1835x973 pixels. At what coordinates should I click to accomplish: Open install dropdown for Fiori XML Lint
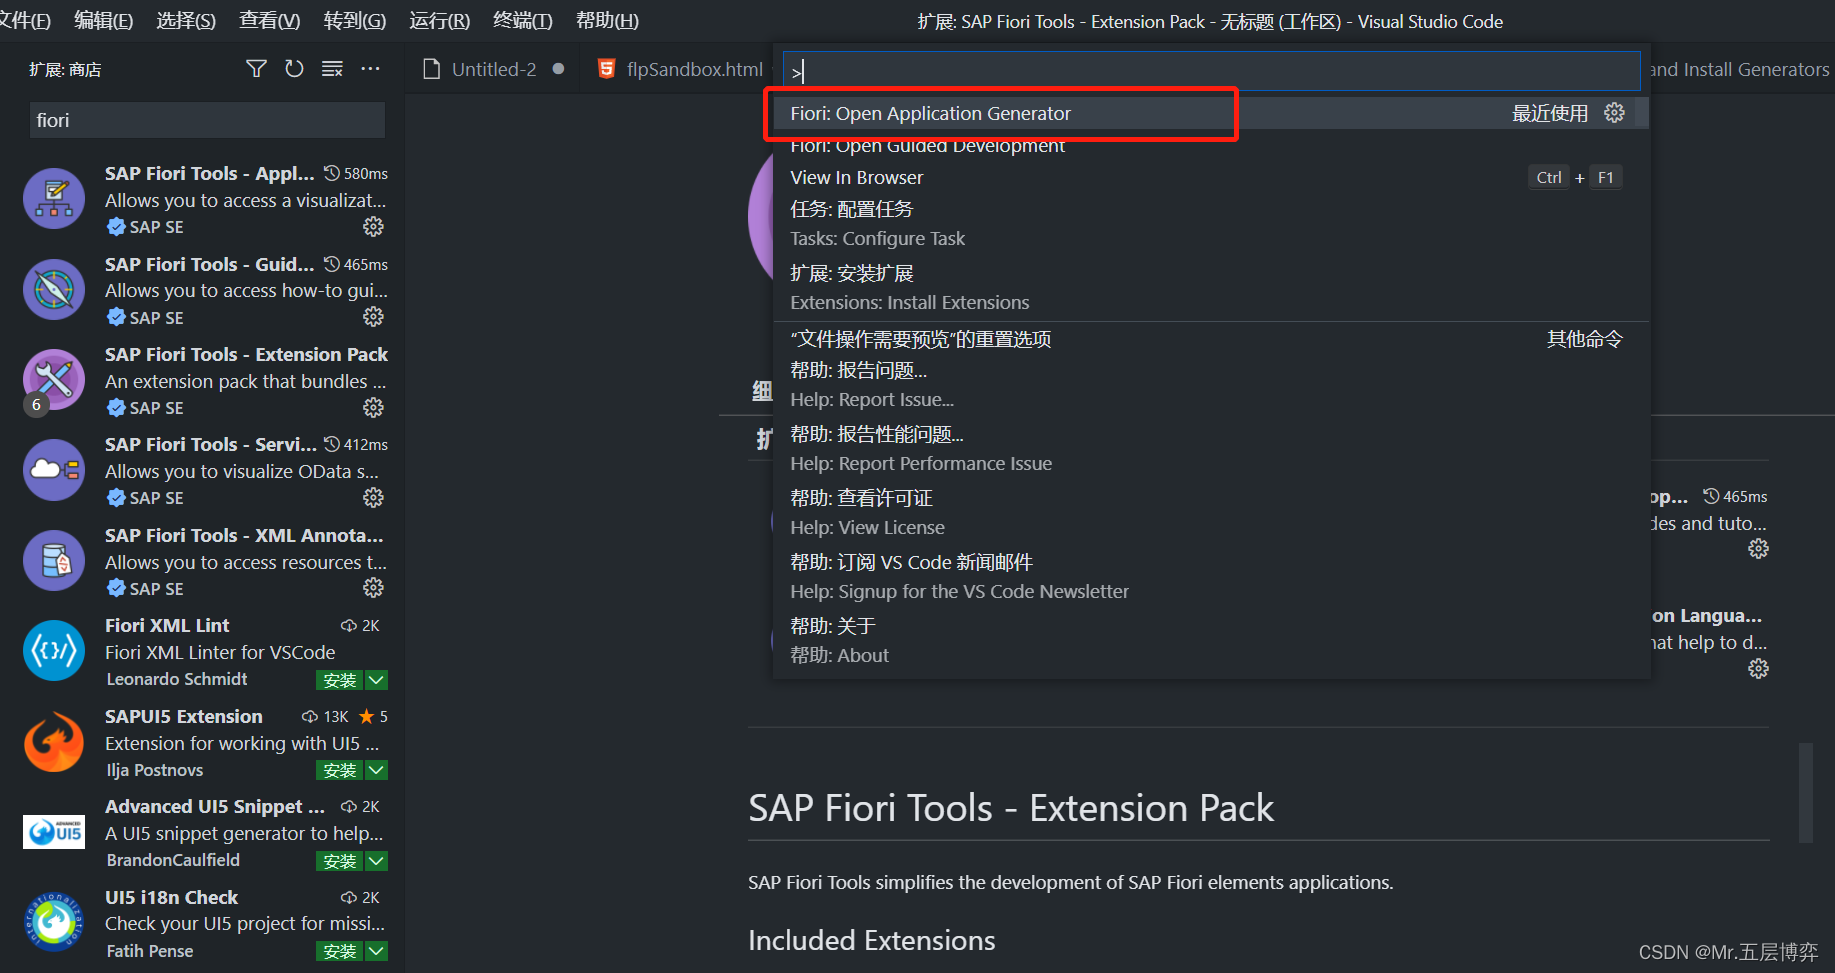point(376,680)
